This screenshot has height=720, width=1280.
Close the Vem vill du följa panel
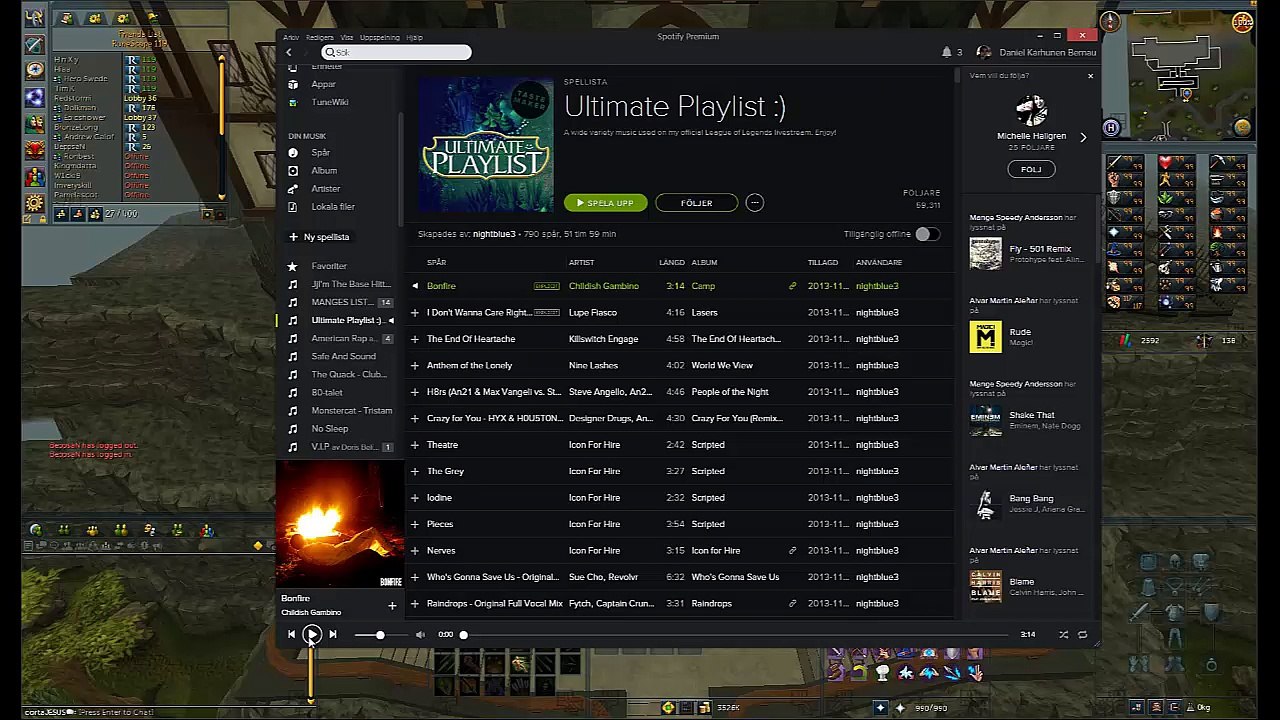click(1090, 76)
